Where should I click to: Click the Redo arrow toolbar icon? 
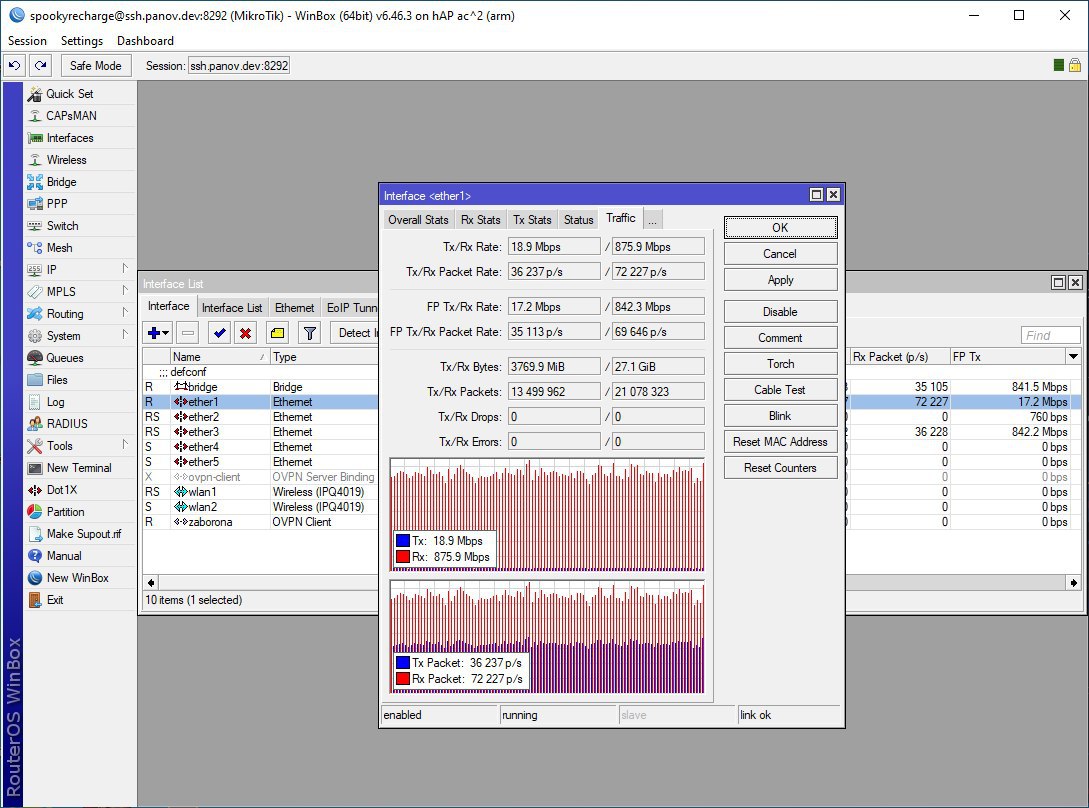point(41,65)
